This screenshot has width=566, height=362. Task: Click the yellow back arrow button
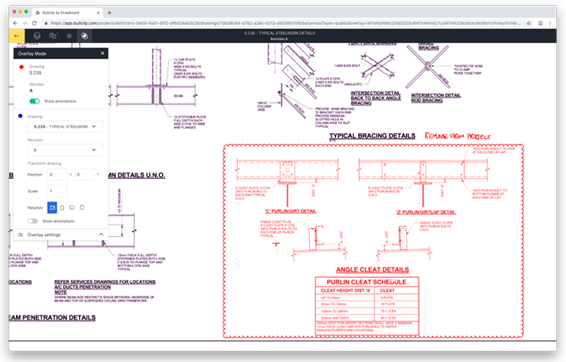pyautogui.click(x=17, y=36)
